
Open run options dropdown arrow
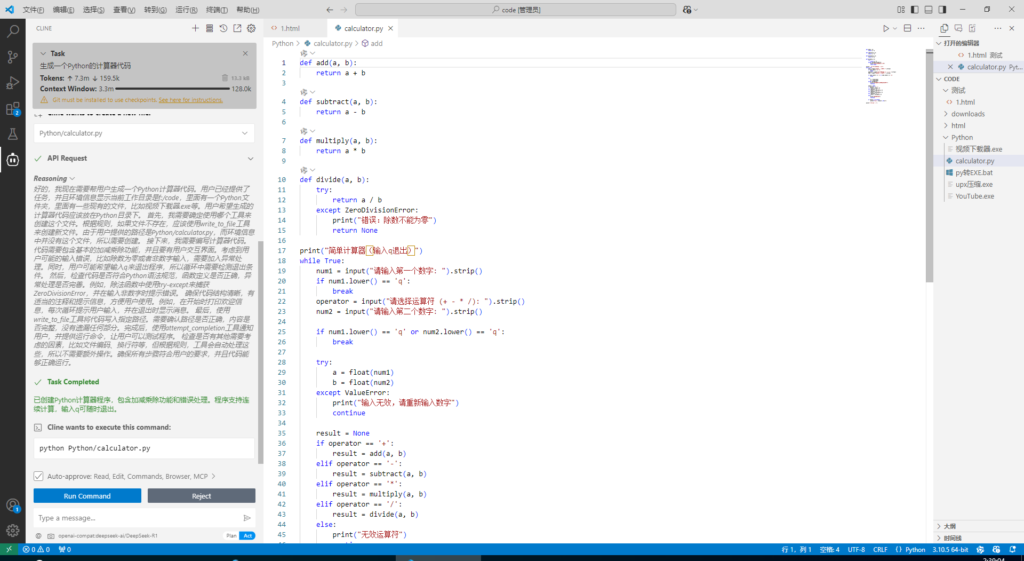[x=895, y=28]
